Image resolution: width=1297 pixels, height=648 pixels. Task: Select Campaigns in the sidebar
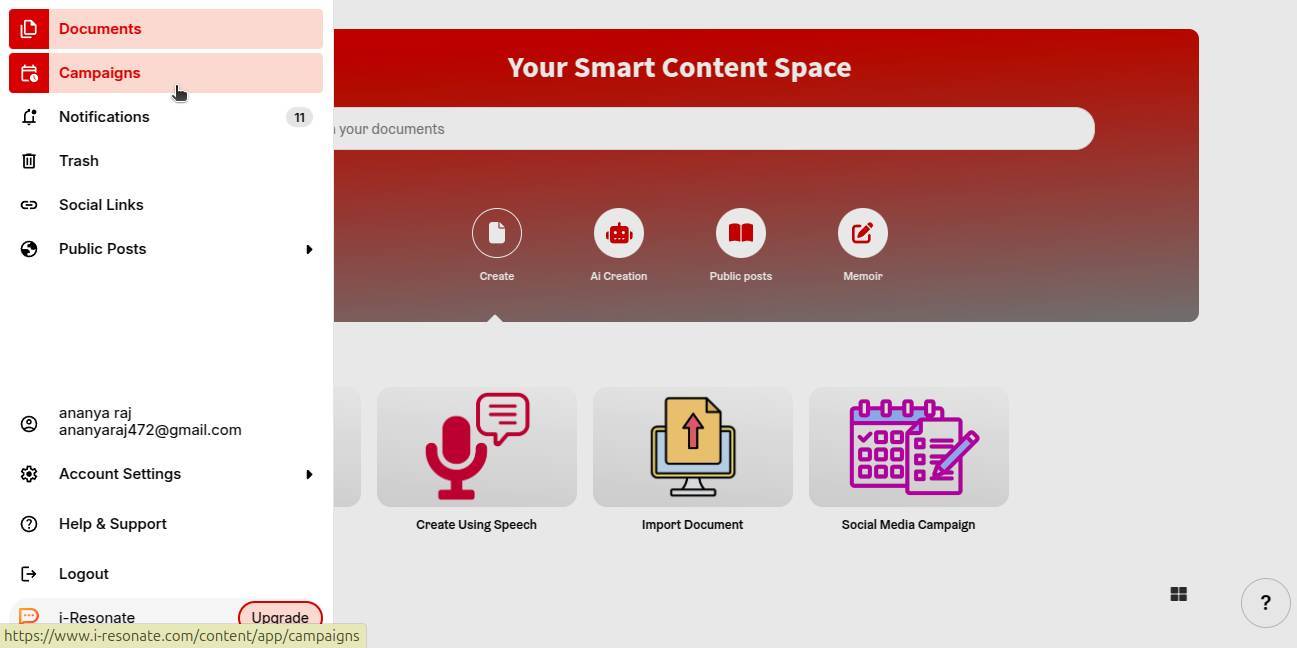point(100,73)
